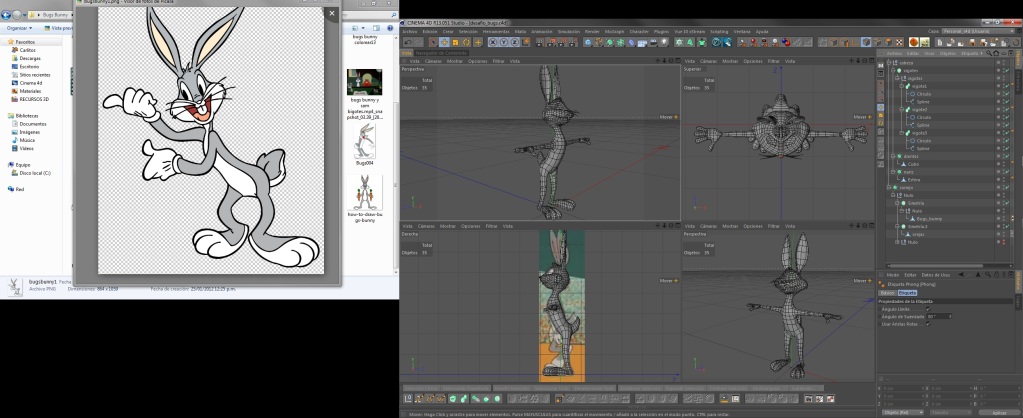The image size is (1023, 418).
Task: Open the Selección menu
Action: [x=468, y=31]
